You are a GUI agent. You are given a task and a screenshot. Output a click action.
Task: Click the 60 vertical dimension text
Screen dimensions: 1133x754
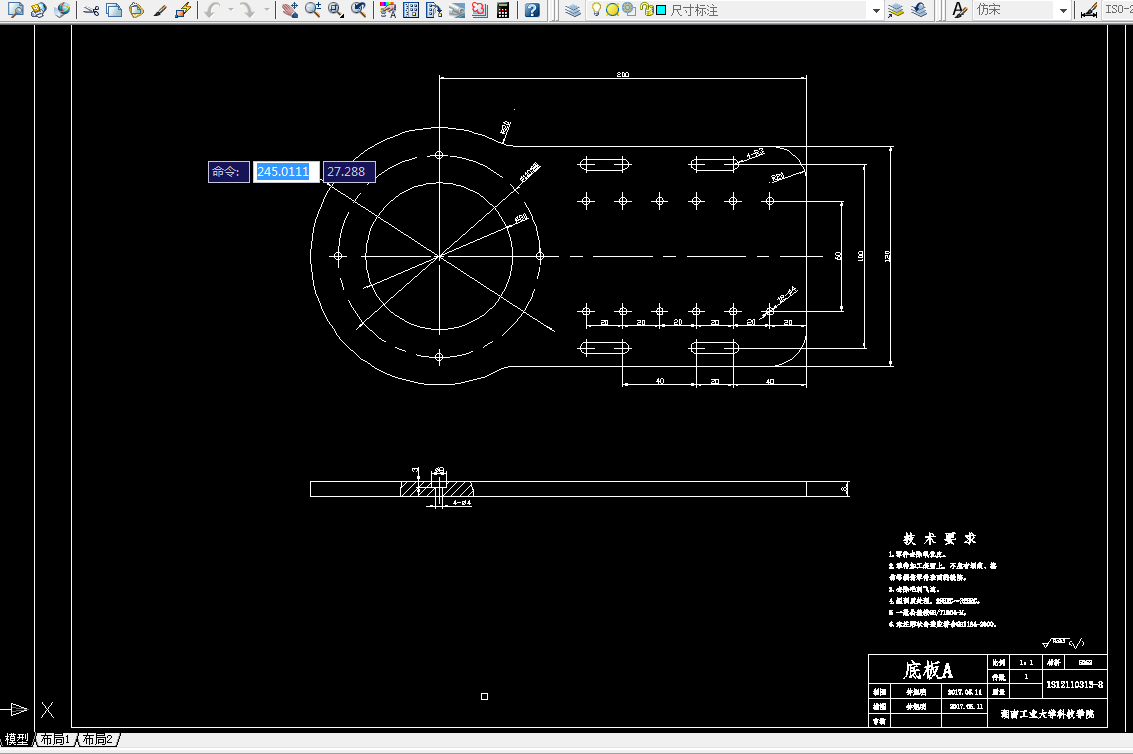coord(838,256)
